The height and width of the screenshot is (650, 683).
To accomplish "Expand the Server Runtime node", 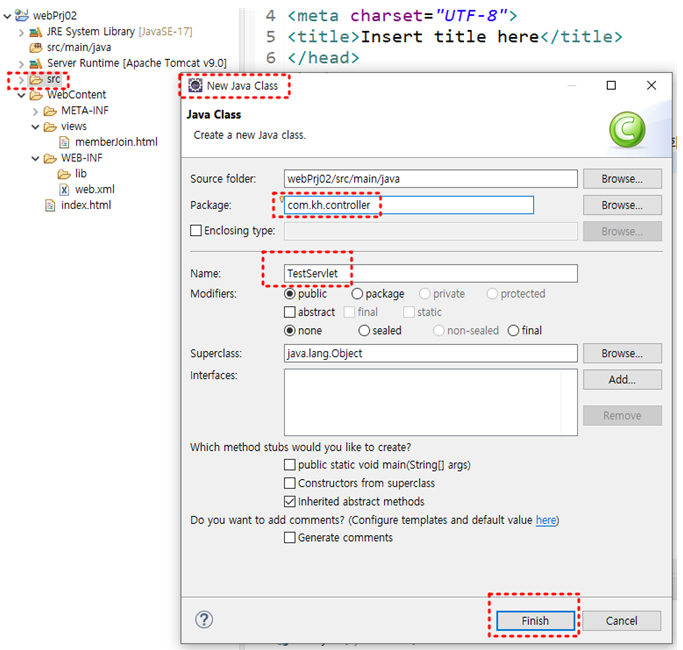I will pos(21,64).
